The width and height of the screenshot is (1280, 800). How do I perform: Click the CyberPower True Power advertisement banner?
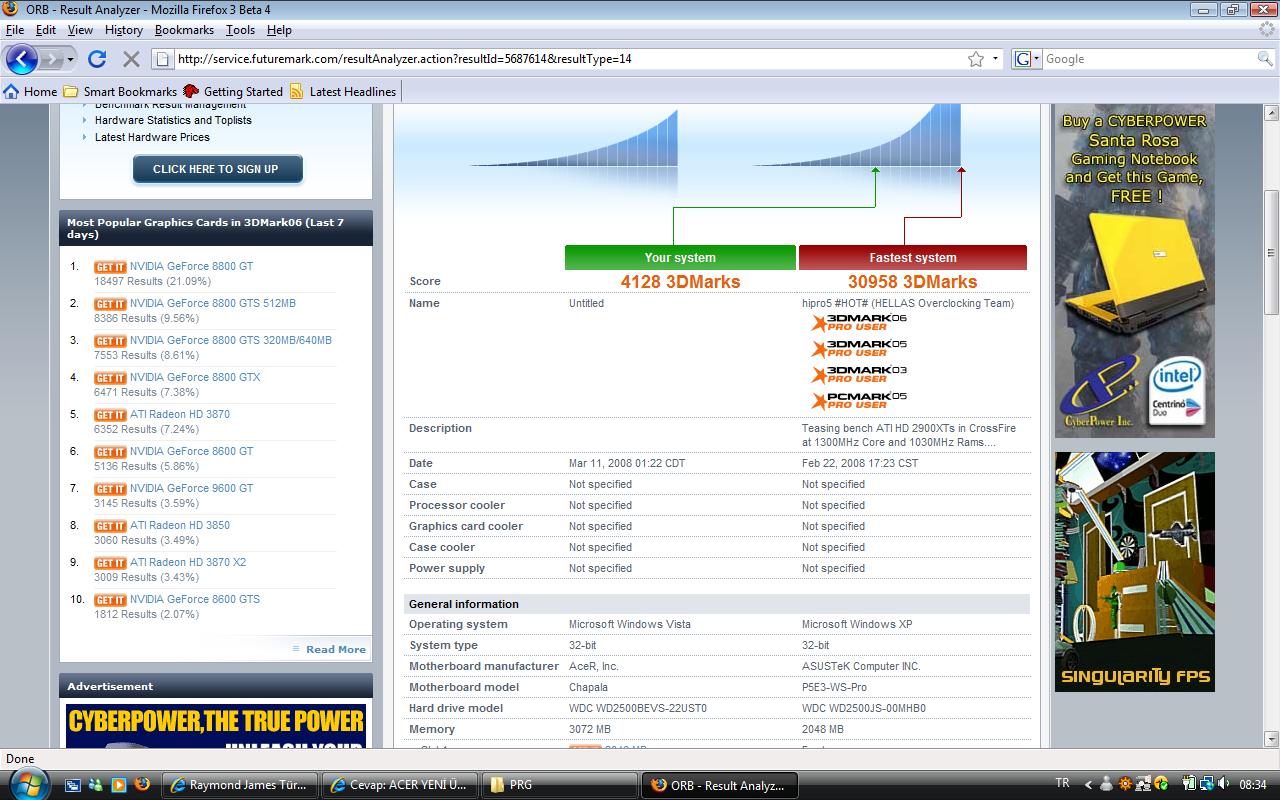(216, 726)
